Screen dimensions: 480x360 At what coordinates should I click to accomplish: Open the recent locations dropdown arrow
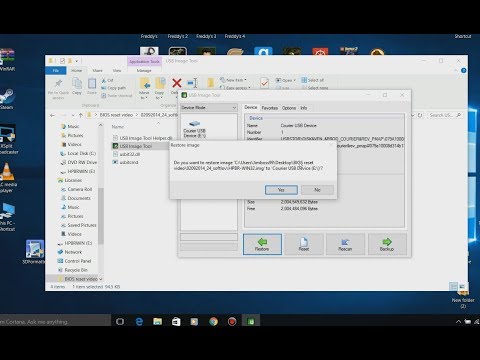pos(73,115)
